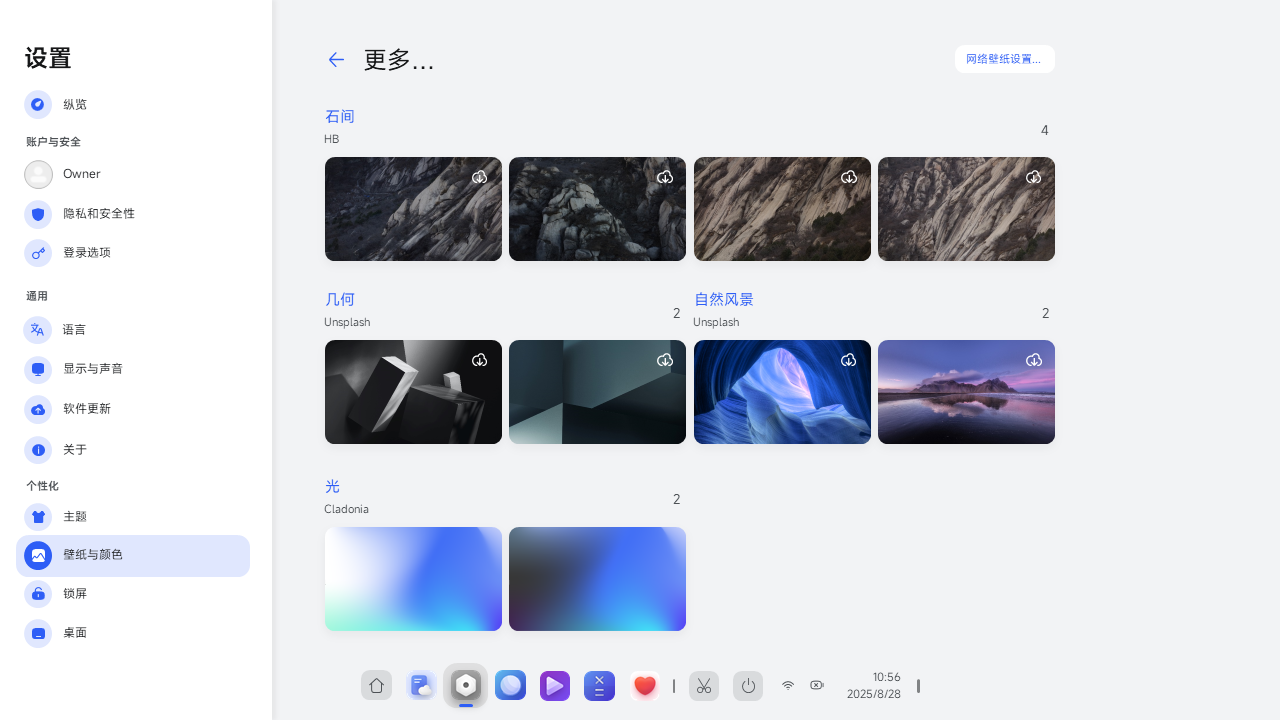The image size is (1280, 720).
Task: Download third 石间 wallpaper via cloud icon
Action: 849,177
